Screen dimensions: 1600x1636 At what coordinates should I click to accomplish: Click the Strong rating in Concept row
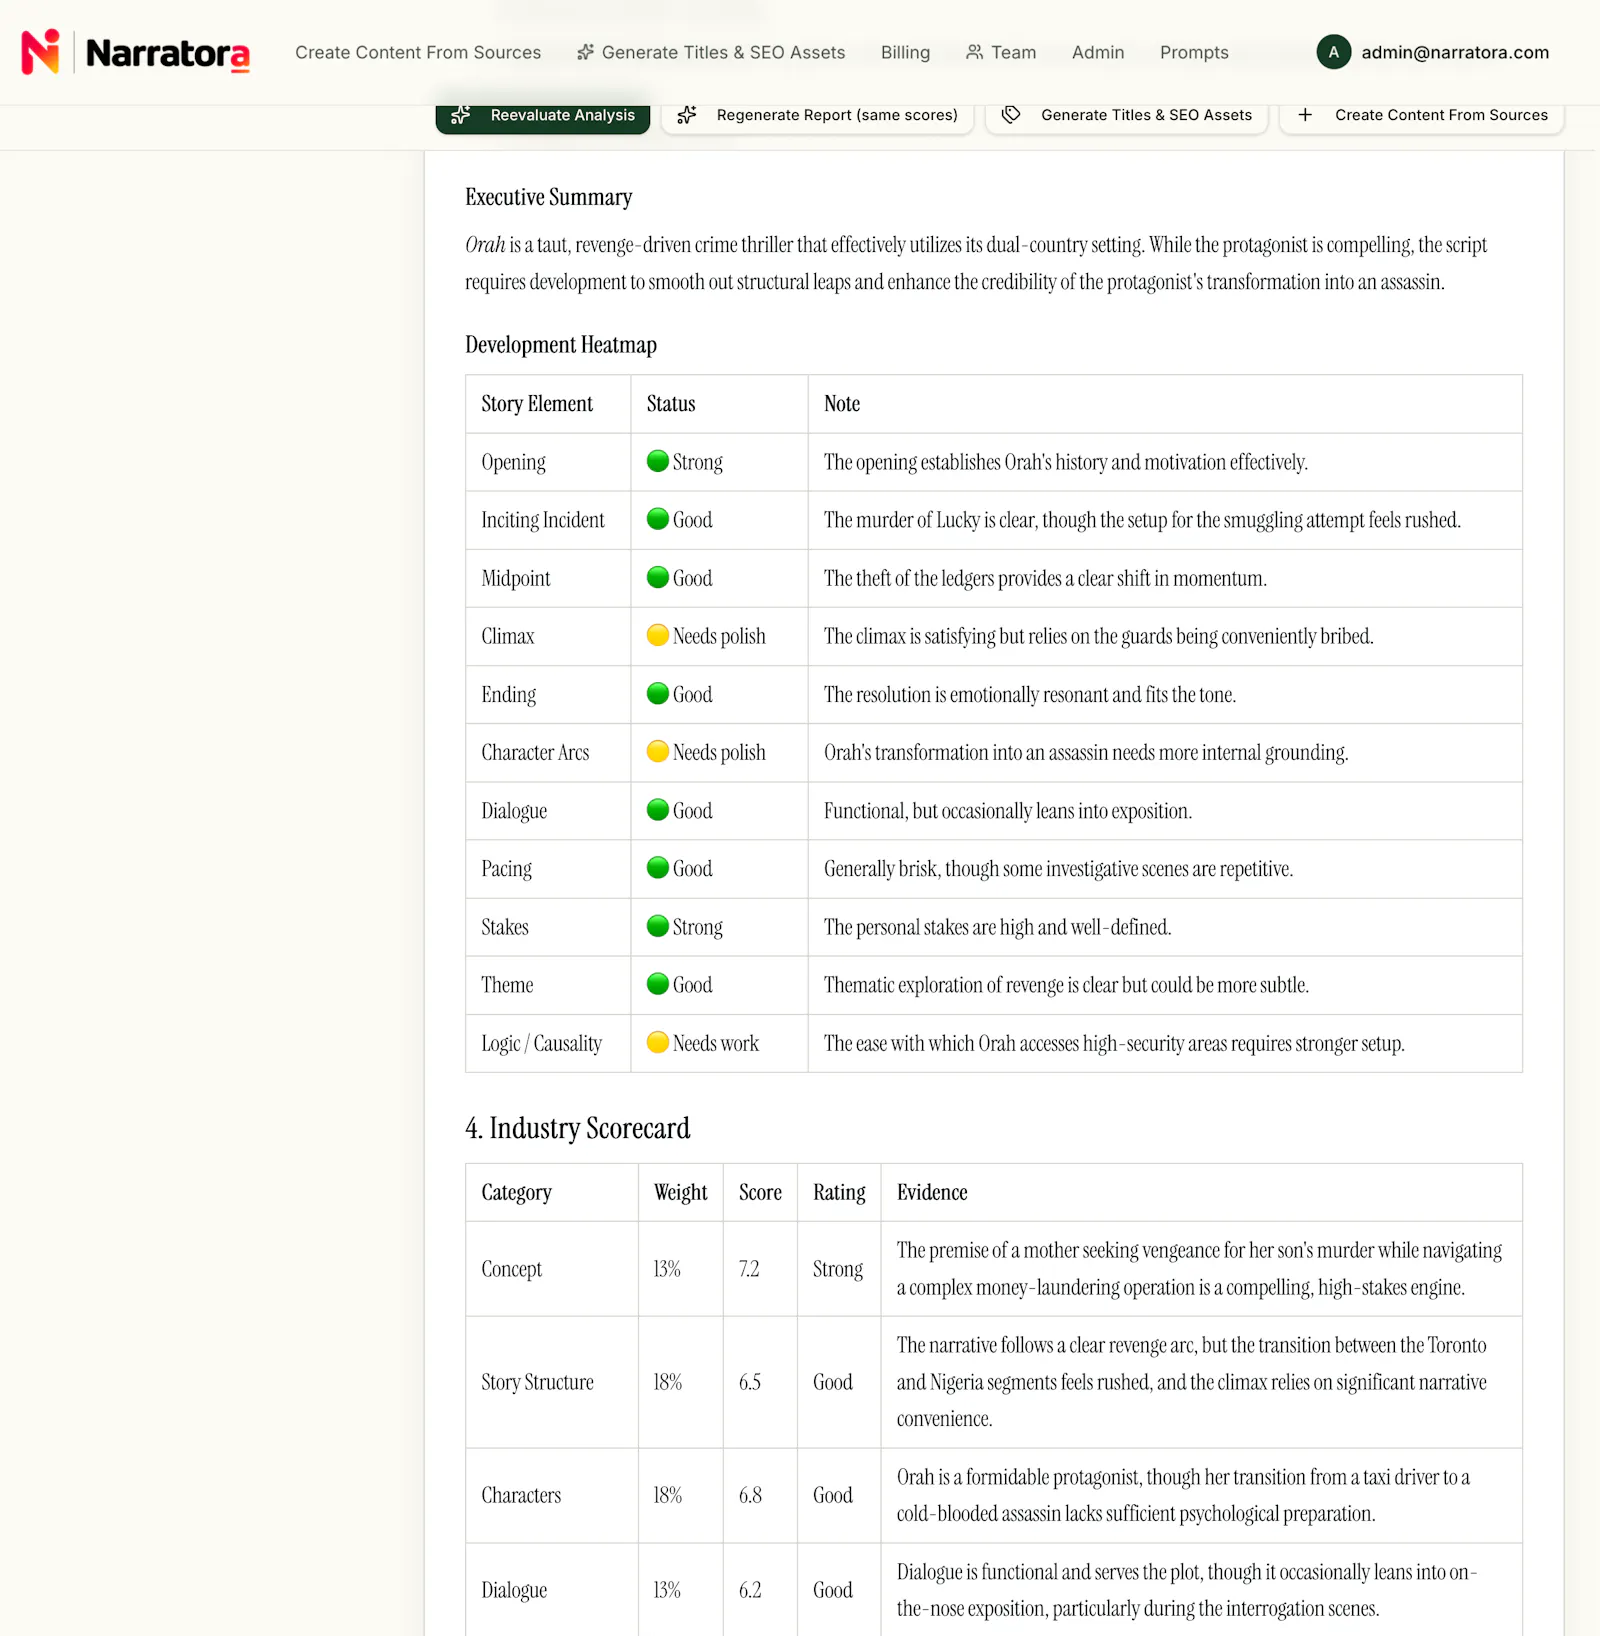[x=837, y=1269]
